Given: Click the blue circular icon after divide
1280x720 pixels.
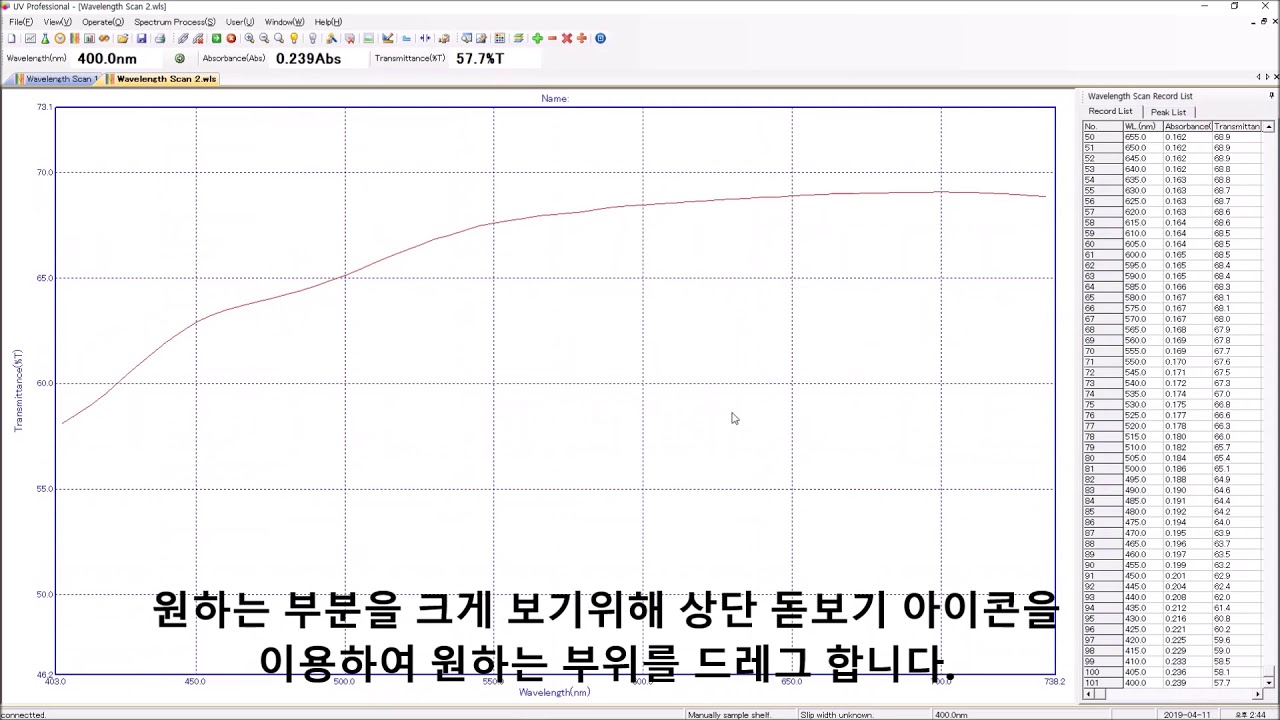Looking at the screenshot, I should coord(600,38).
